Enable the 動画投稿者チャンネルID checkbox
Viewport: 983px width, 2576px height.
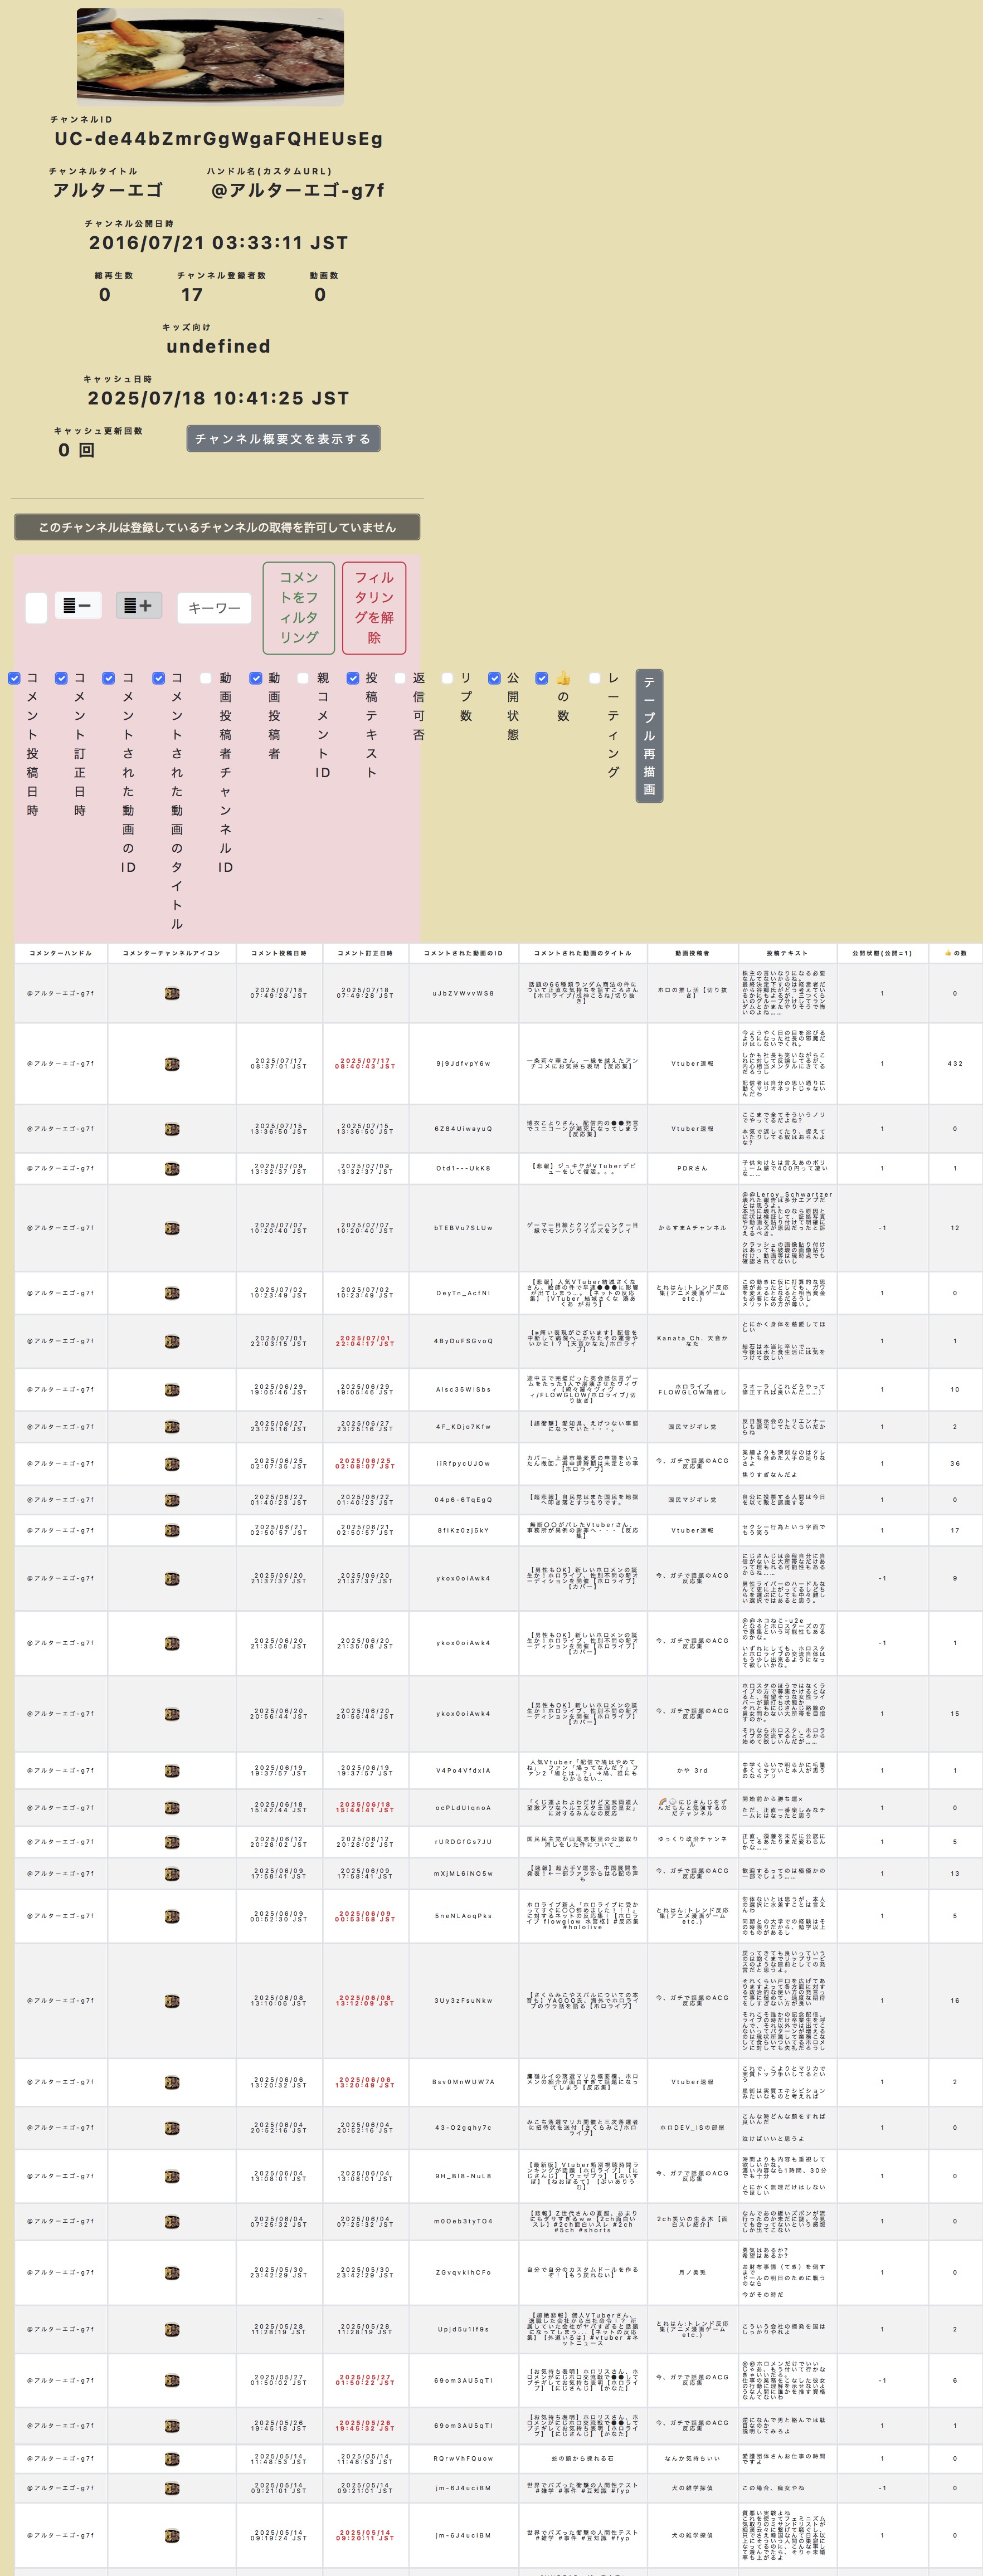tap(206, 678)
